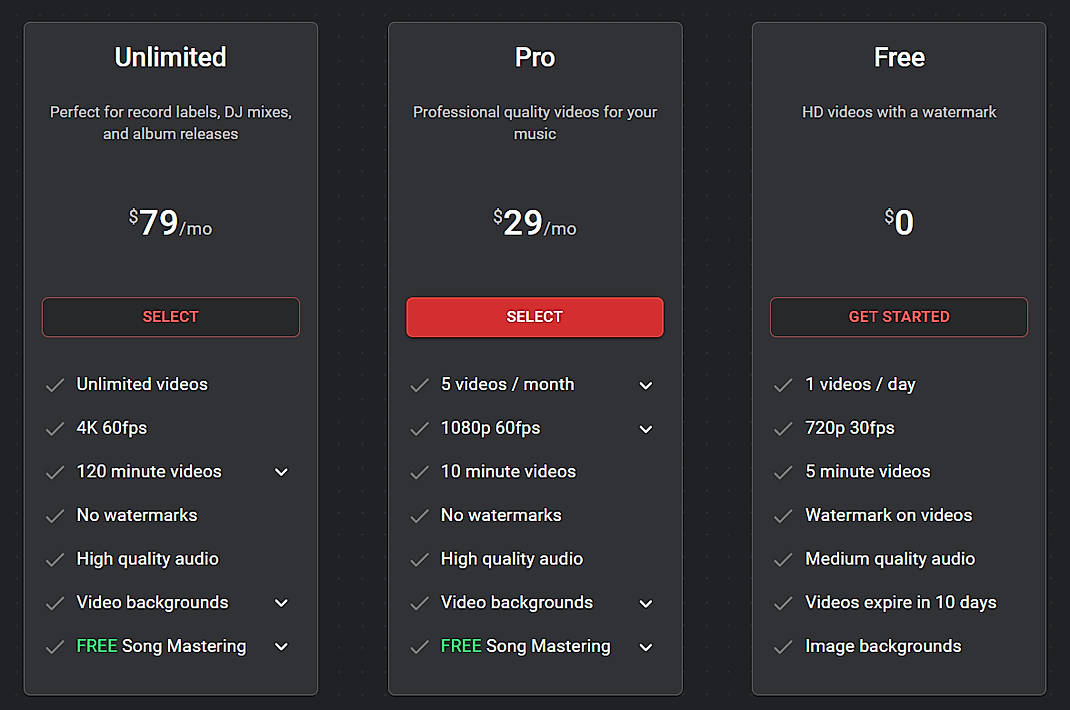Click 'Watermark on videos' feature text

[888, 515]
